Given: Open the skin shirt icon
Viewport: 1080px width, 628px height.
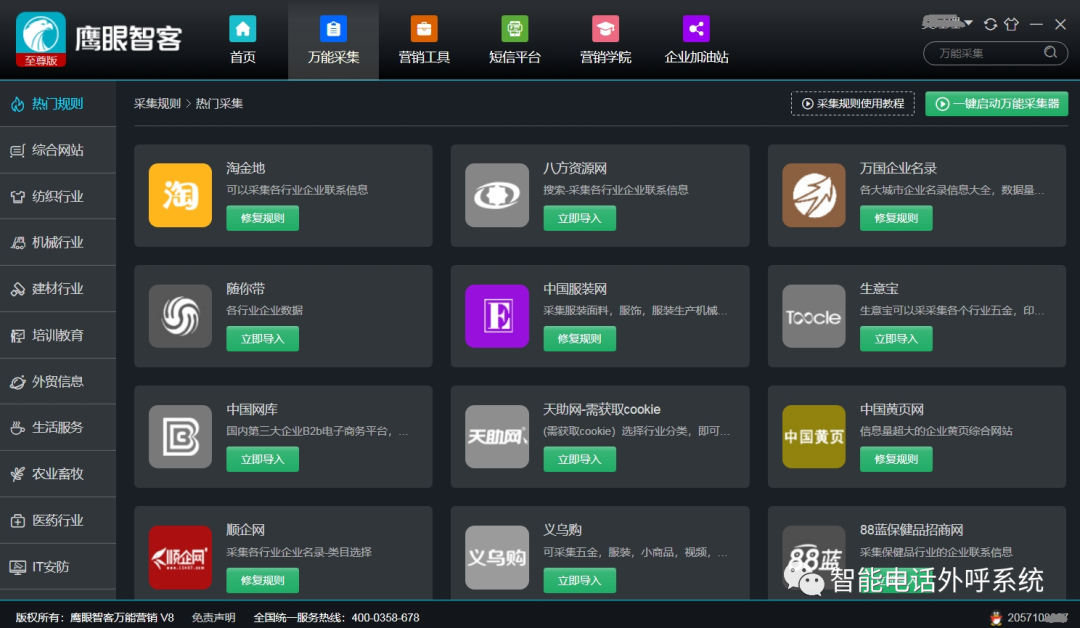Looking at the screenshot, I should click(1012, 24).
